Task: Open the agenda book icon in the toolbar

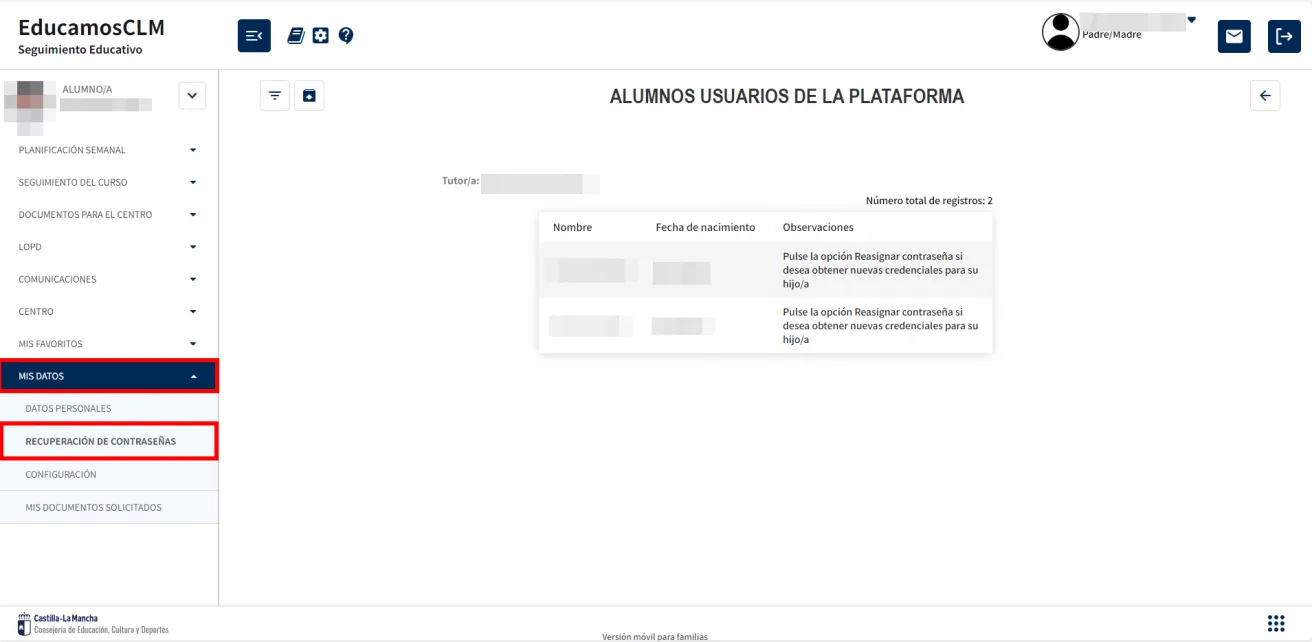Action: [x=295, y=34]
